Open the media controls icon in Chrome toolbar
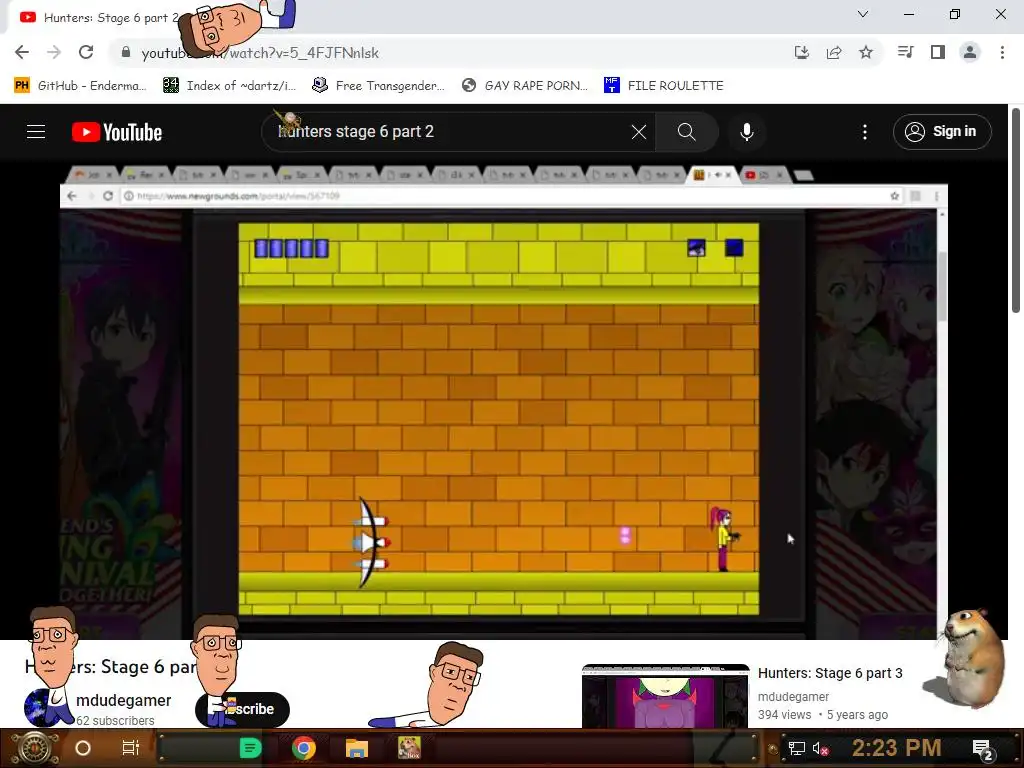Screen dimensions: 1024x768 click(905, 52)
